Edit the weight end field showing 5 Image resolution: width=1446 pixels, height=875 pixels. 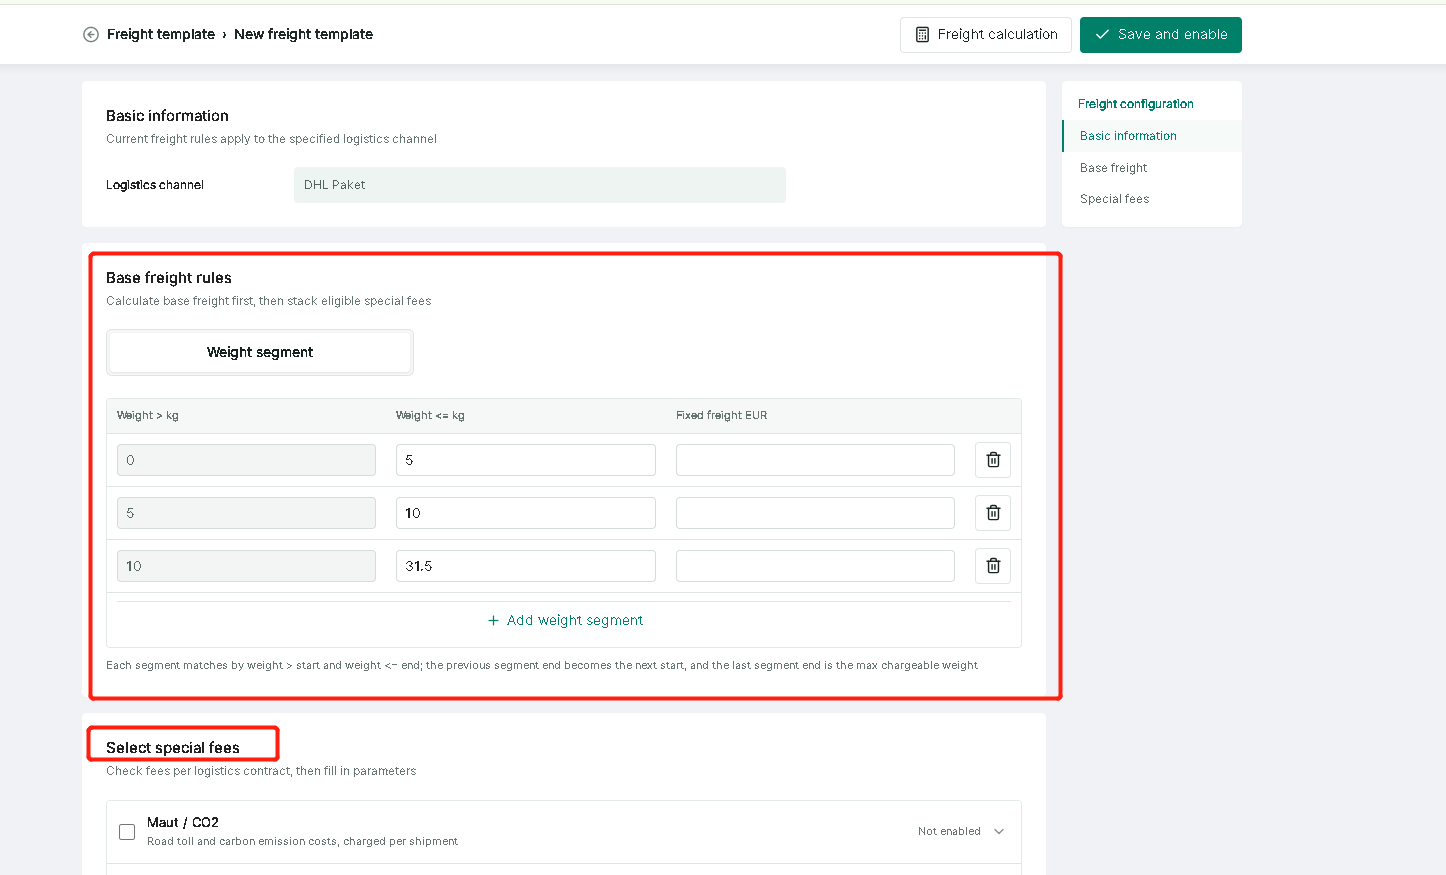pyautogui.click(x=526, y=460)
